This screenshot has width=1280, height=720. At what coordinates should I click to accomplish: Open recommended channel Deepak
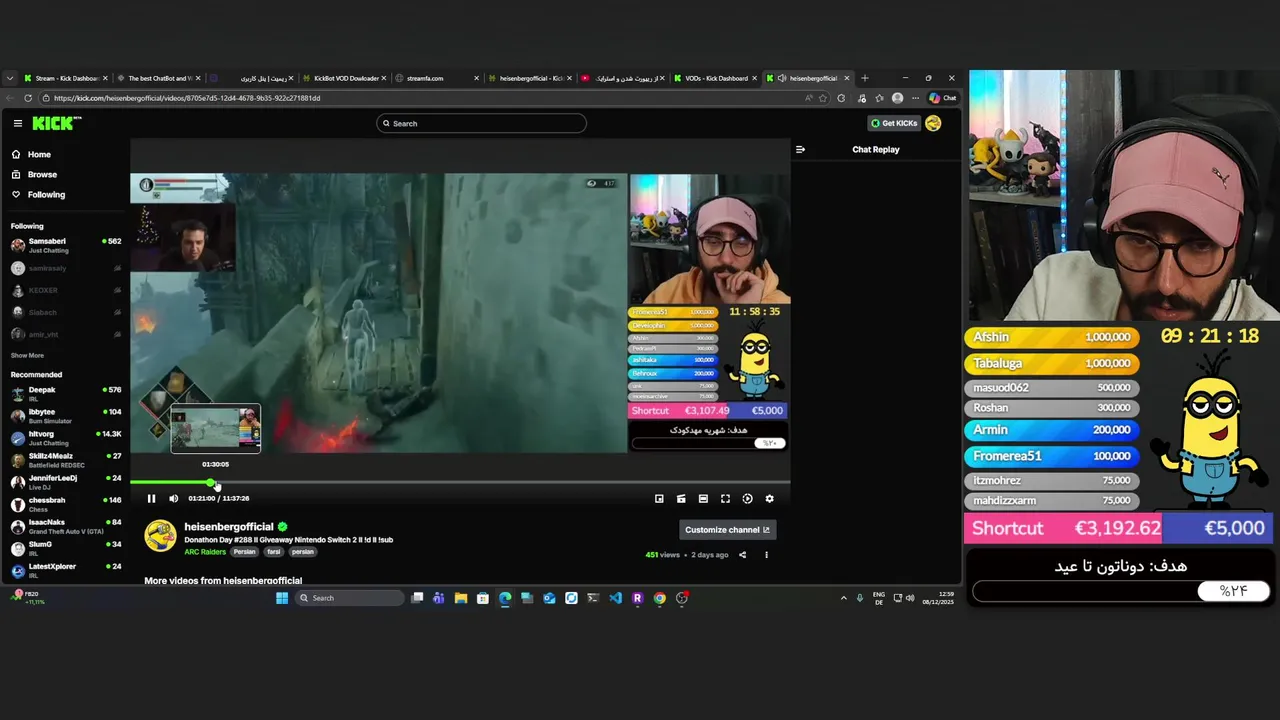point(66,393)
